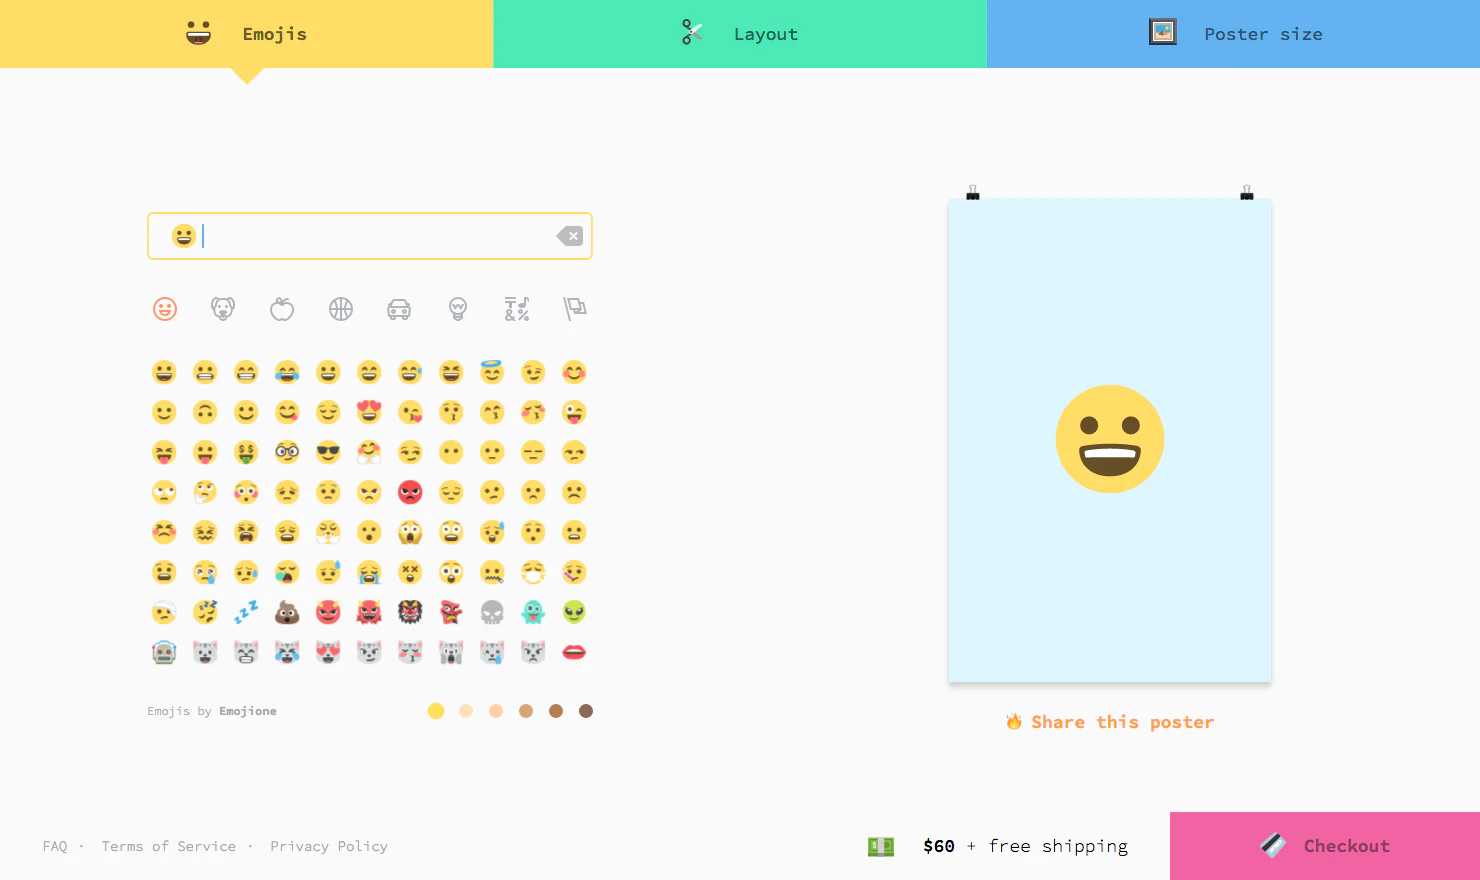Screen dimensions: 1480x880
Task: Select the objects category with the lightbulb icon
Action: (x=458, y=309)
